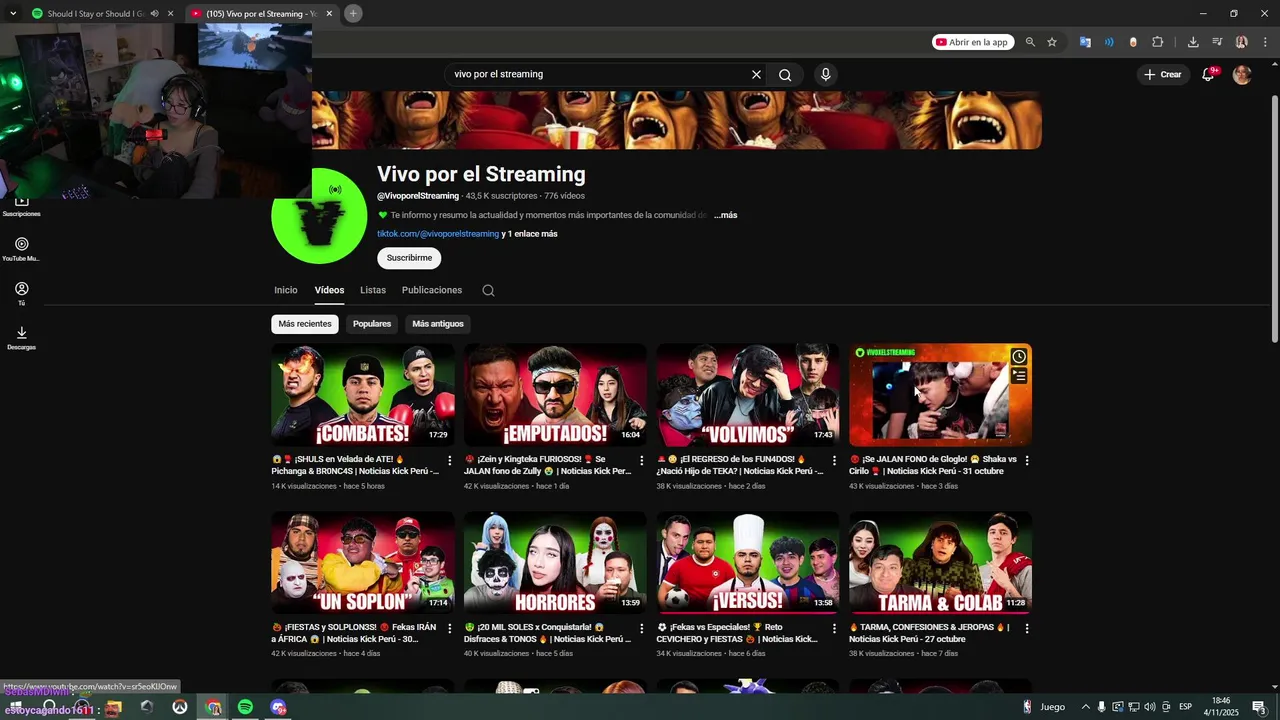
Task: Open the TARMA, CONFESIONES & JEROPAS title
Action: pyautogui.click(x=929, y=633)
